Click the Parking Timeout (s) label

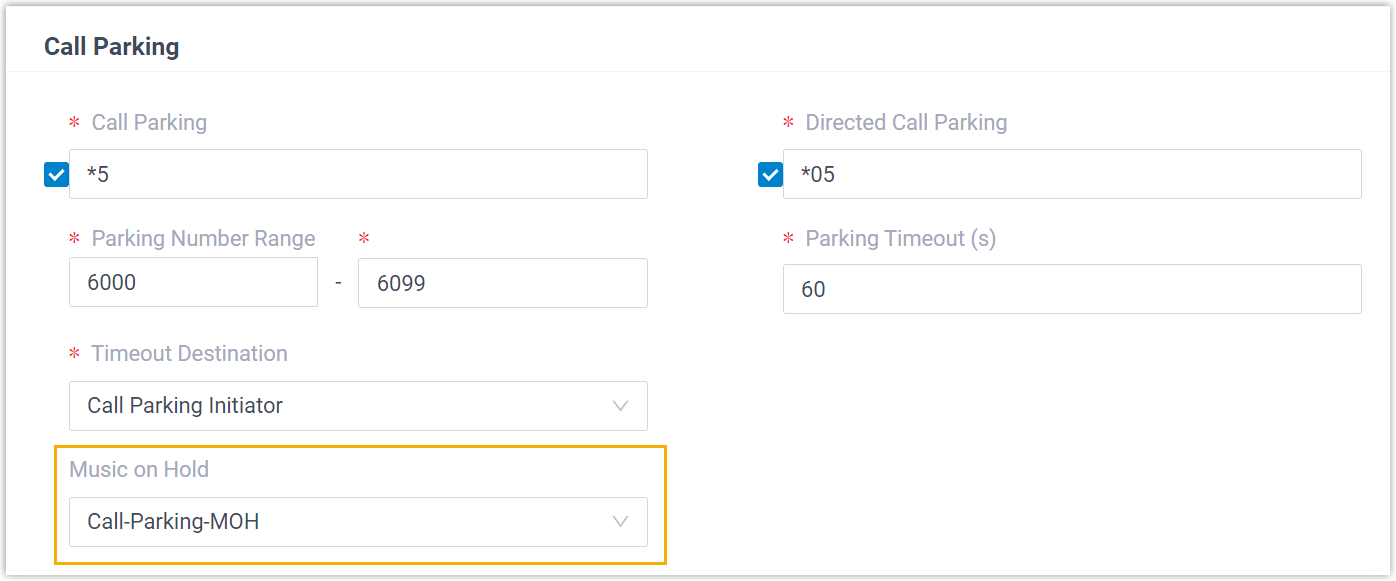[x=900, y=239]
